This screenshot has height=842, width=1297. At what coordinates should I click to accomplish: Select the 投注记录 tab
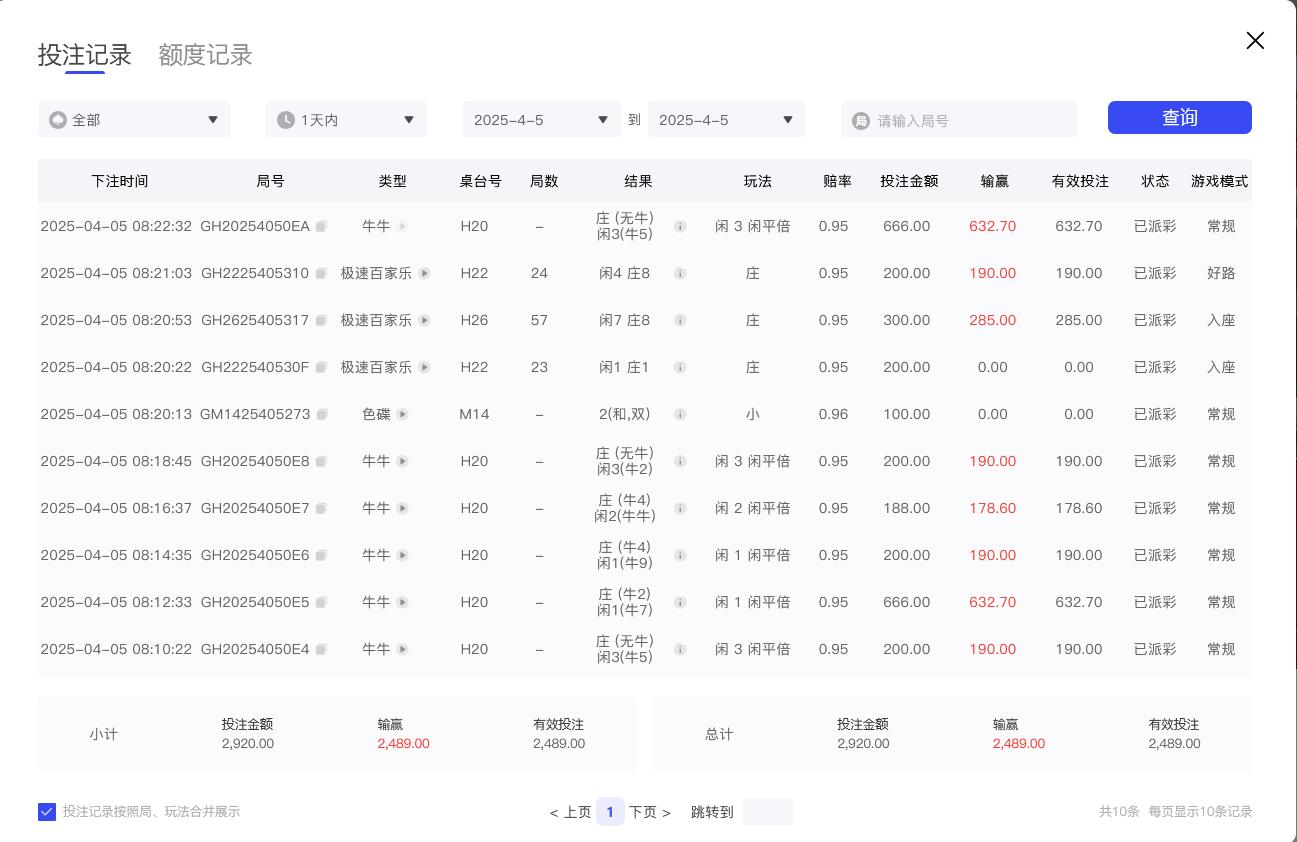point(85,55)
